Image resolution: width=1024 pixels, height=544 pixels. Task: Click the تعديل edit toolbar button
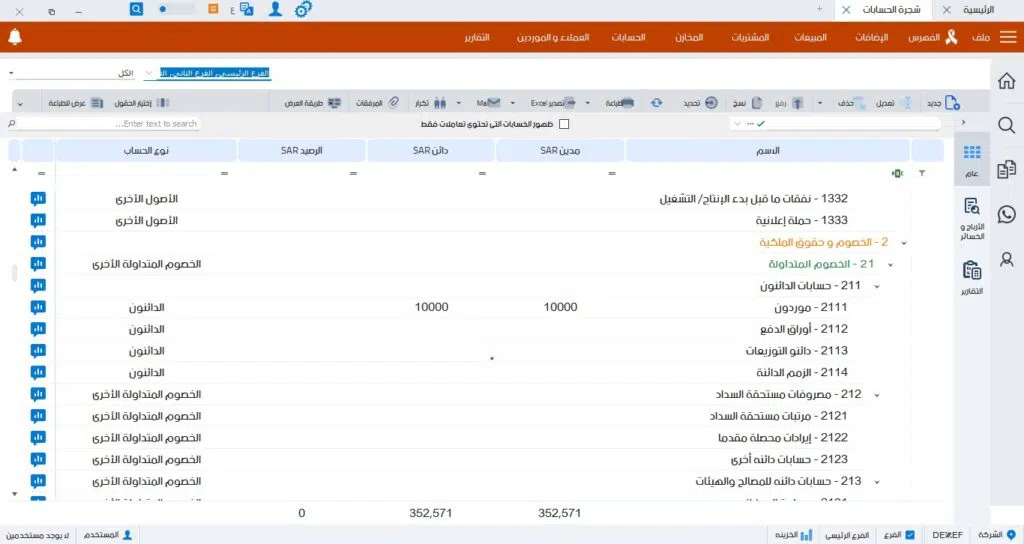pos(892,103)
